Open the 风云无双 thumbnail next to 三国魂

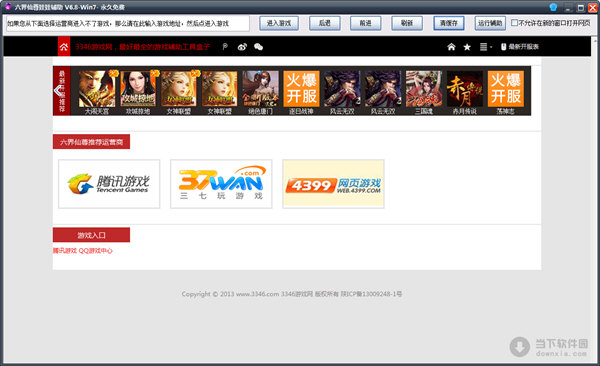point(383,89)
